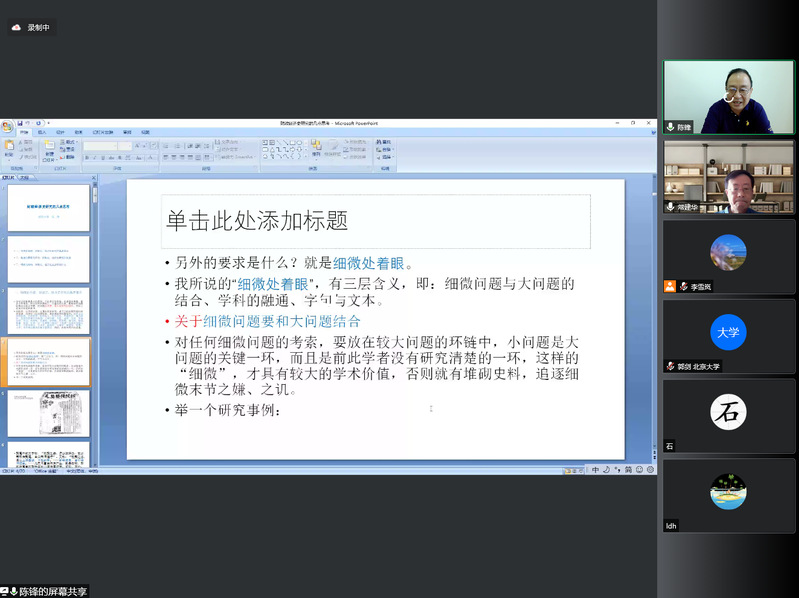Click the IME settings gear icon
Image resolution: width=799 pixels, height=598 pixels.
pos(650,470)
